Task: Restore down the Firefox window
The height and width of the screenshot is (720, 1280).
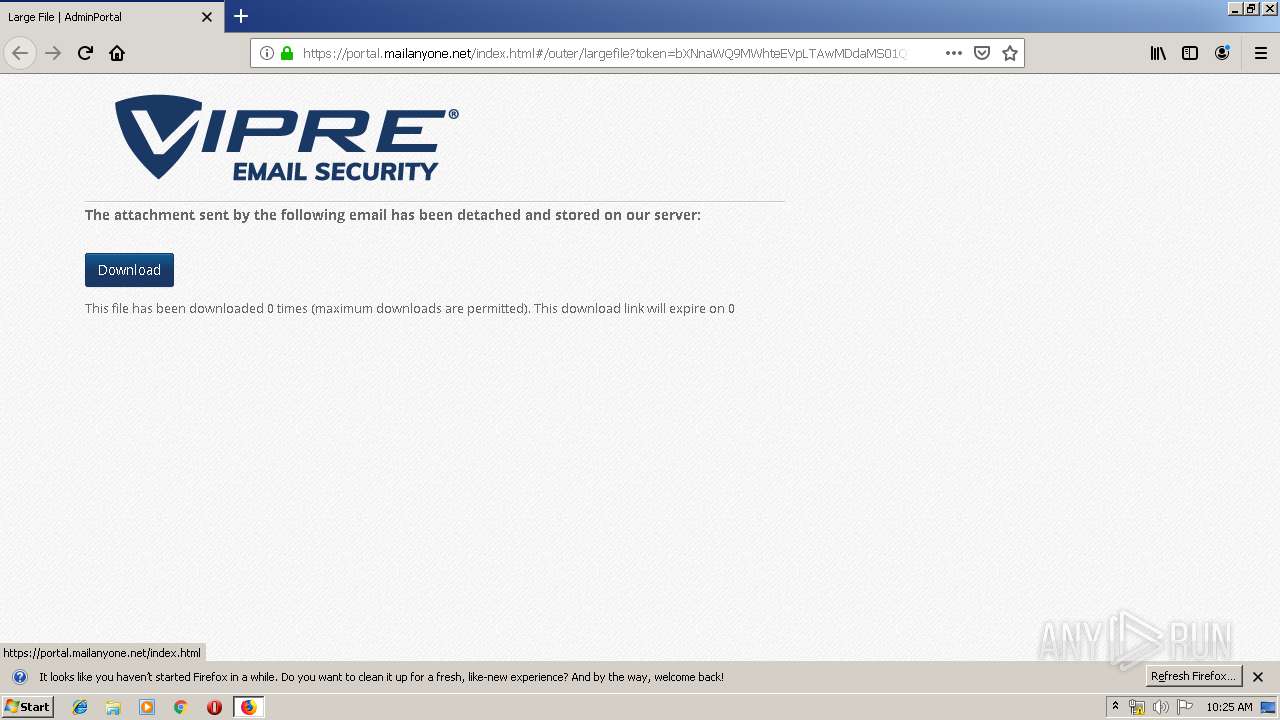Action: pyautogui.click(x=1252, y=8)
